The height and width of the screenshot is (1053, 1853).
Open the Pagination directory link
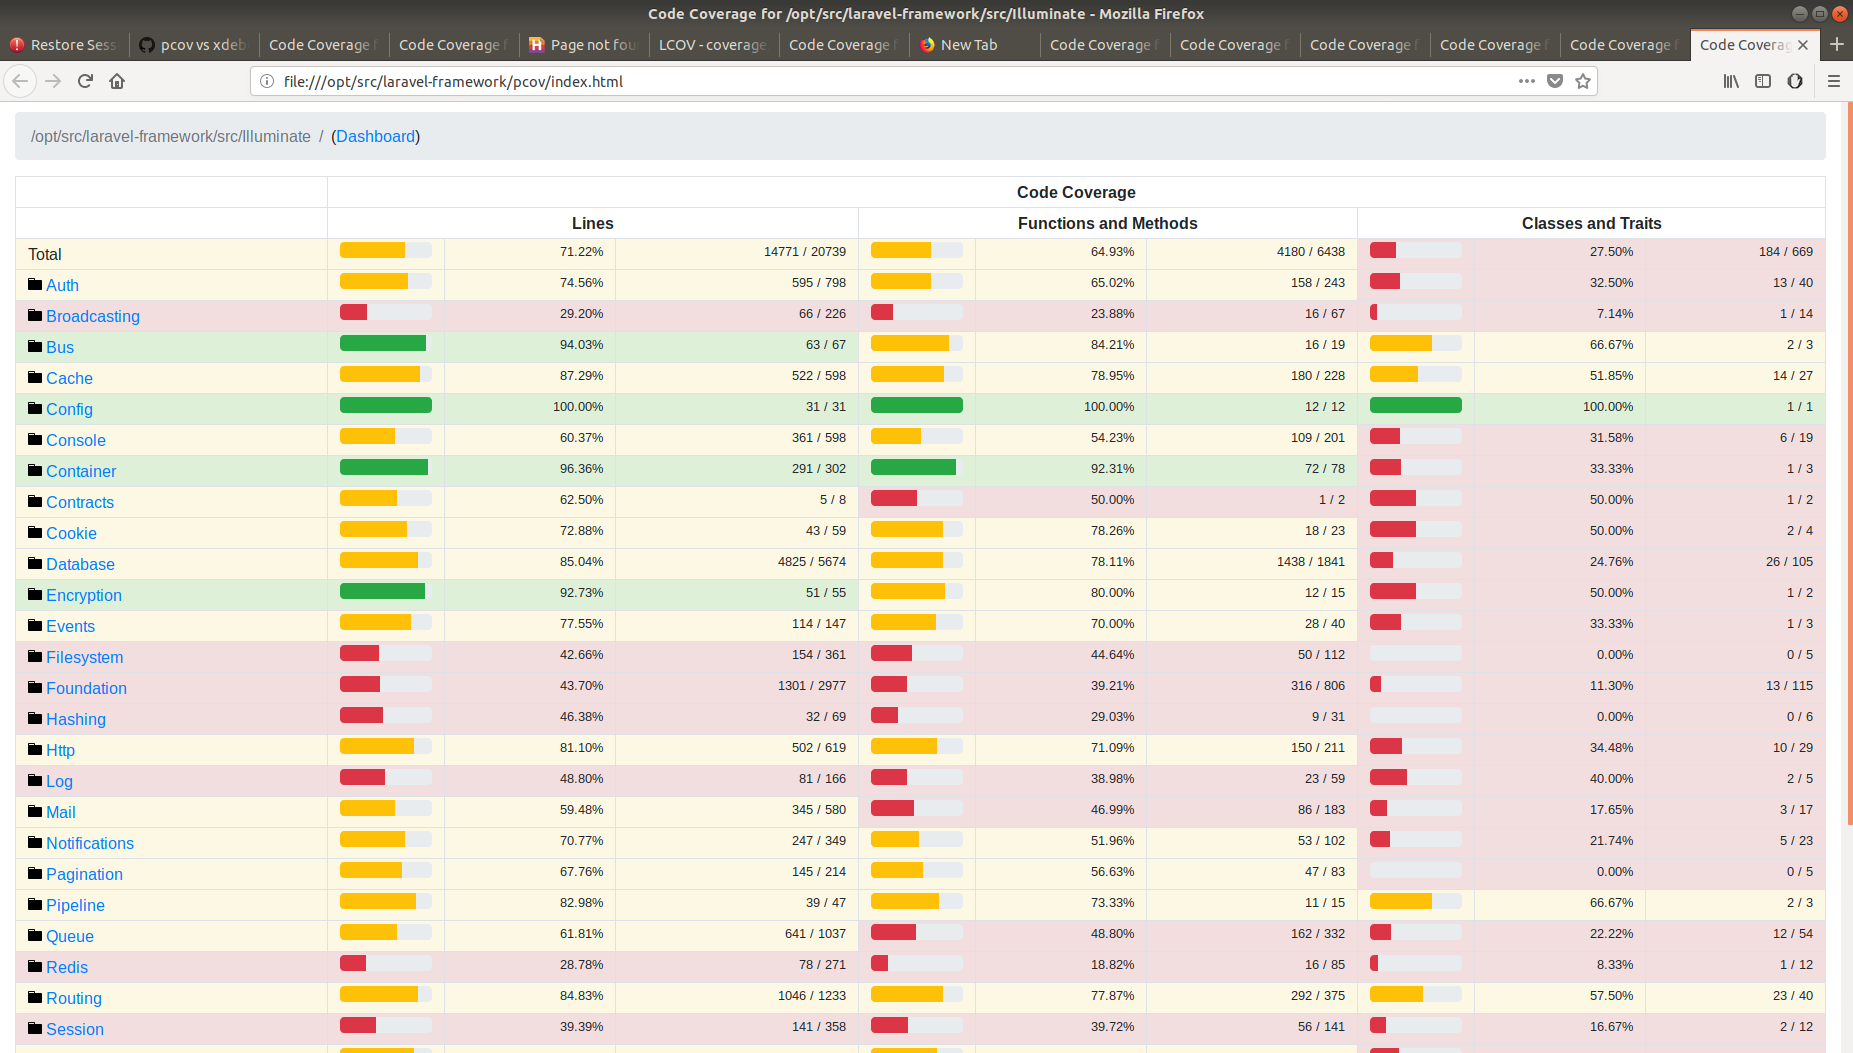click(x=84, y=874)
